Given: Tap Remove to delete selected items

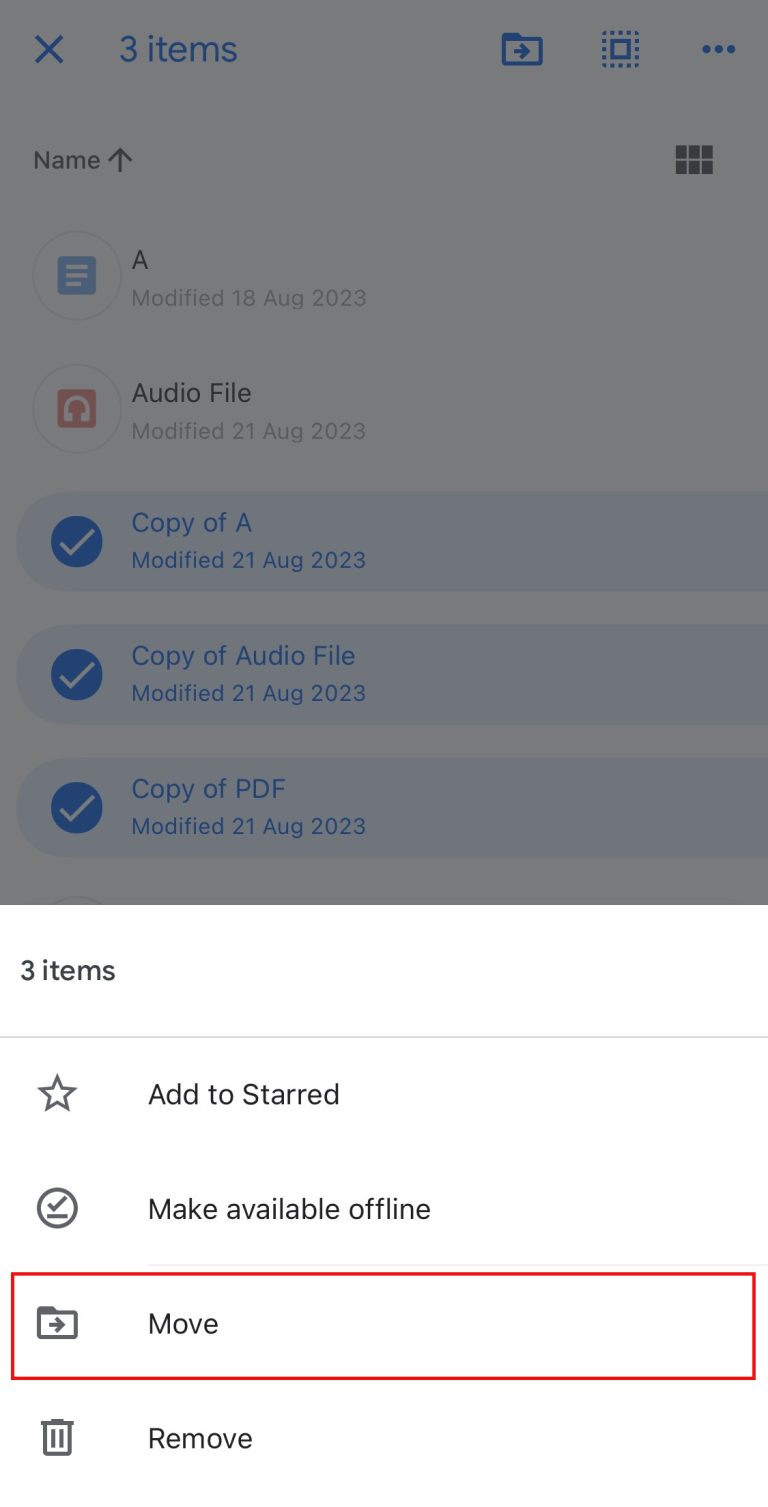Looking at the screenshot, I should pos(200,1438).
